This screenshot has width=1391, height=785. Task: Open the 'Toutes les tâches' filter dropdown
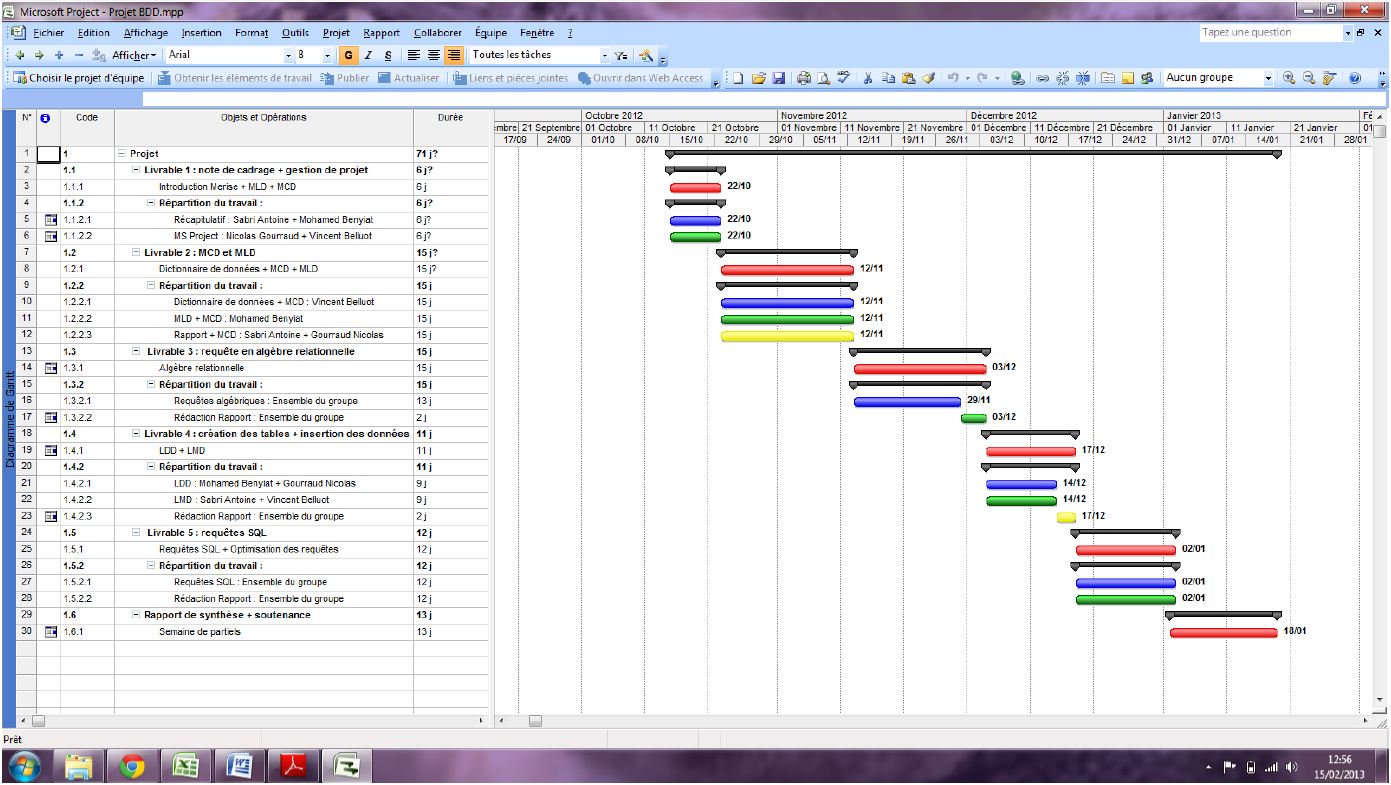click(604, 55)
